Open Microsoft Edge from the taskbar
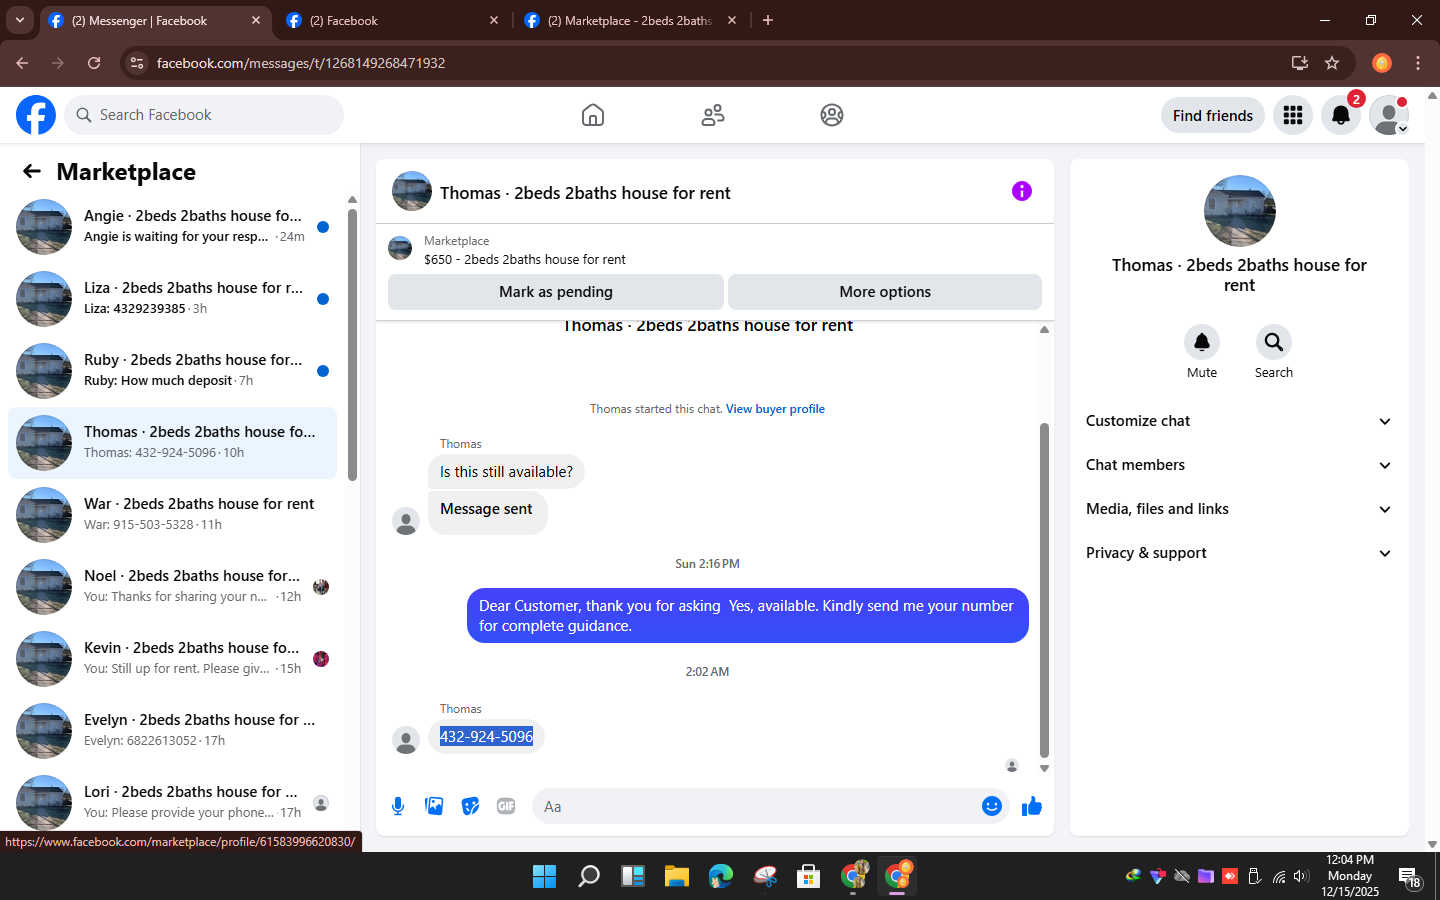Viewport: 1440px width, 900px height. click(x=721, y=876)
